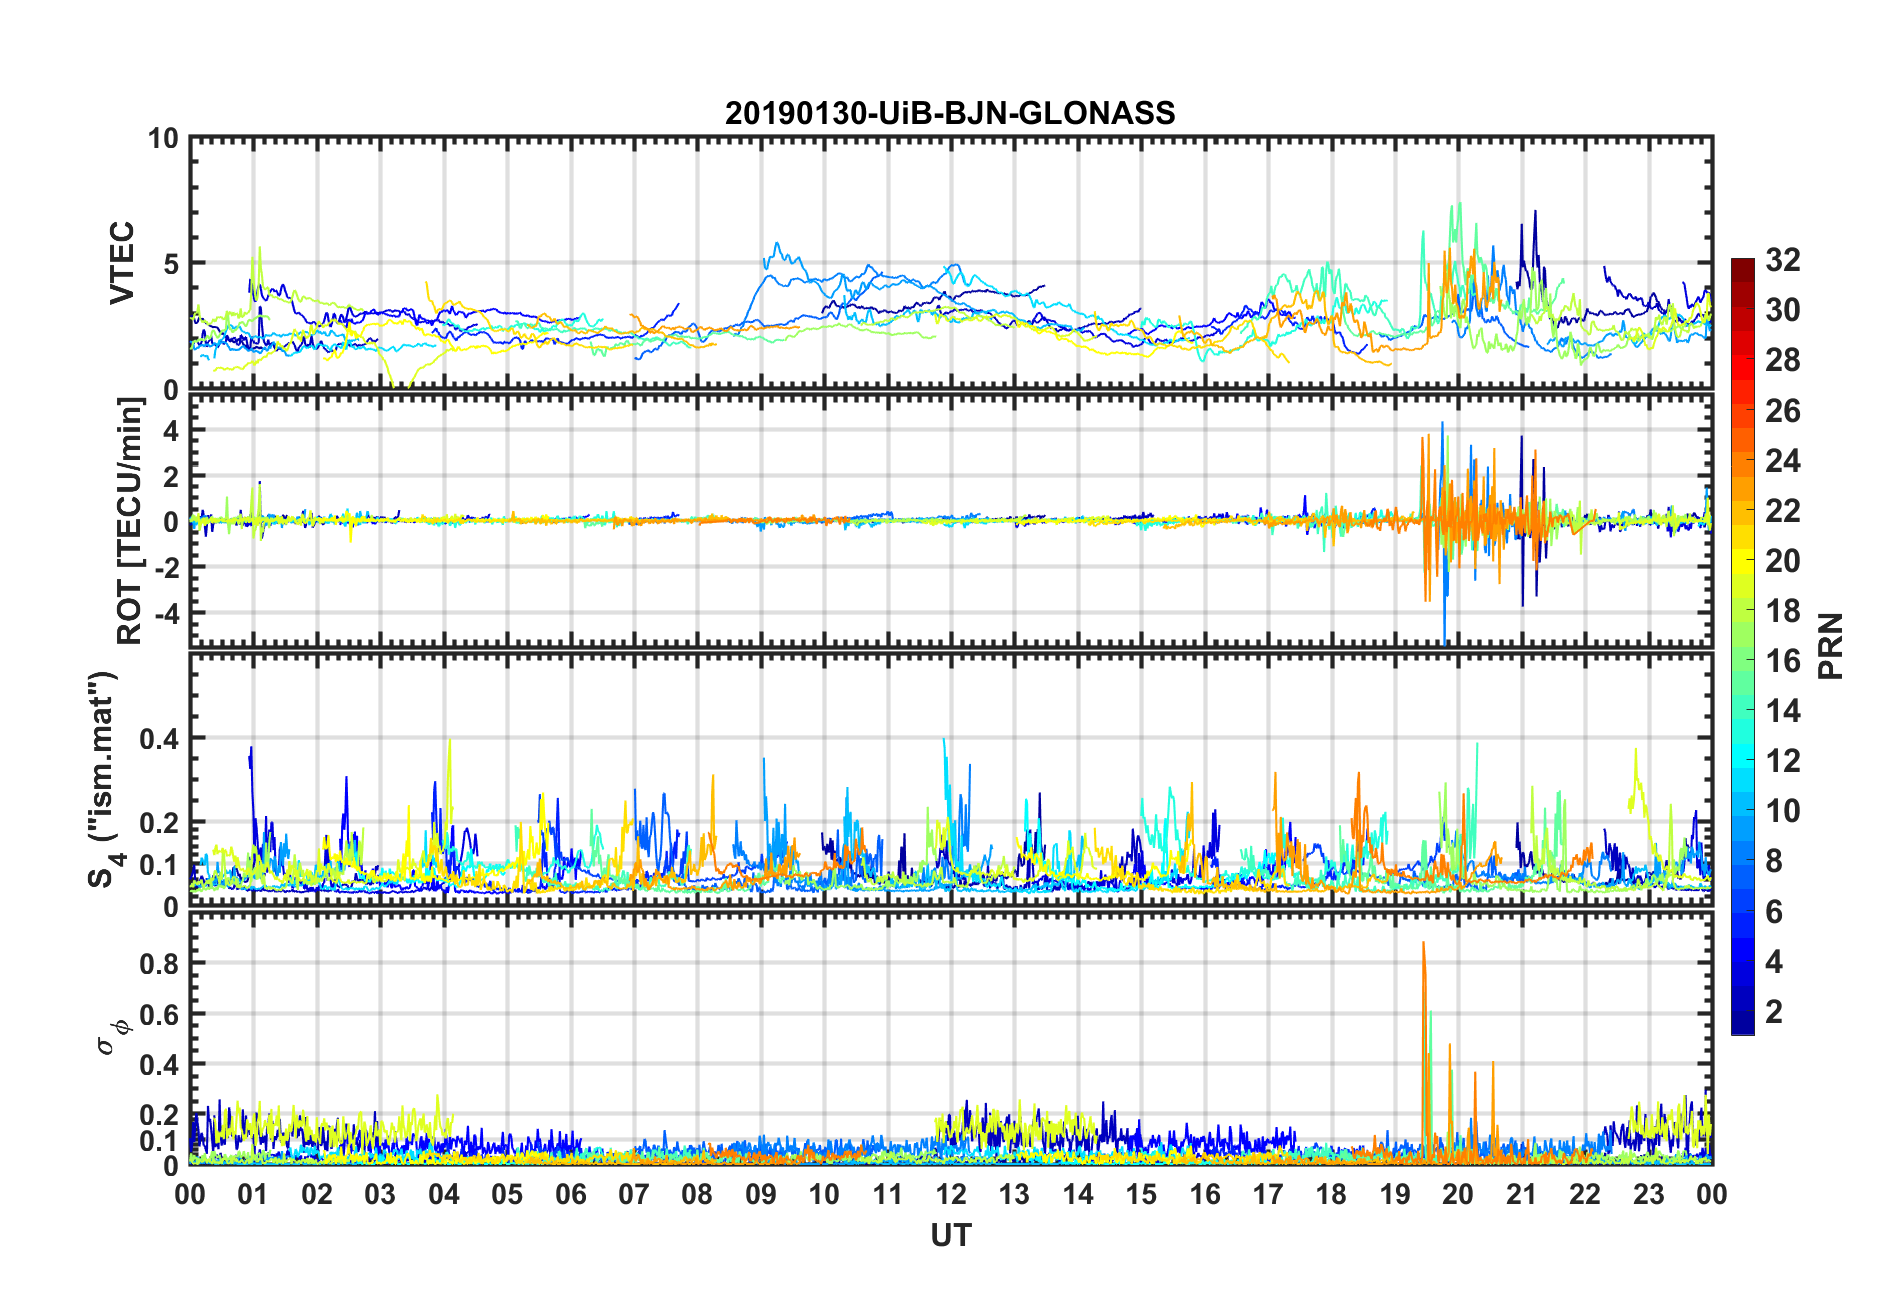The height and width of the screenshot is (1292, 1902).
Task: Click colorbar tick value 6
Action: tap(1774, 912)
